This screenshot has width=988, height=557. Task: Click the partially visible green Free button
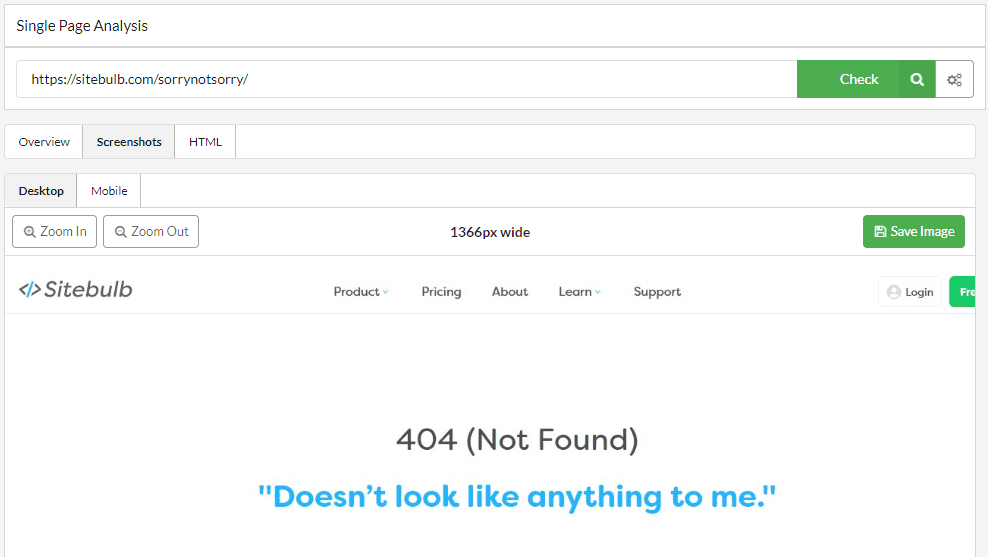pyautogui.click(x=962, y=292)
